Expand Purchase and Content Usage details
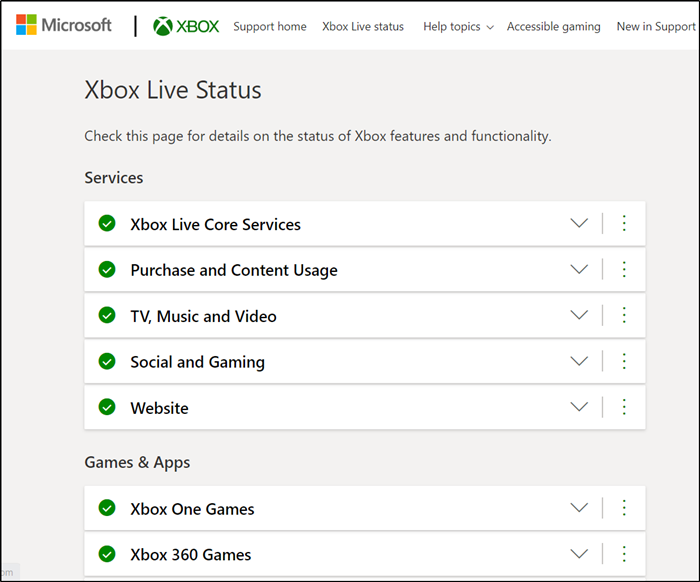The image size is (700, 582). 579,269
